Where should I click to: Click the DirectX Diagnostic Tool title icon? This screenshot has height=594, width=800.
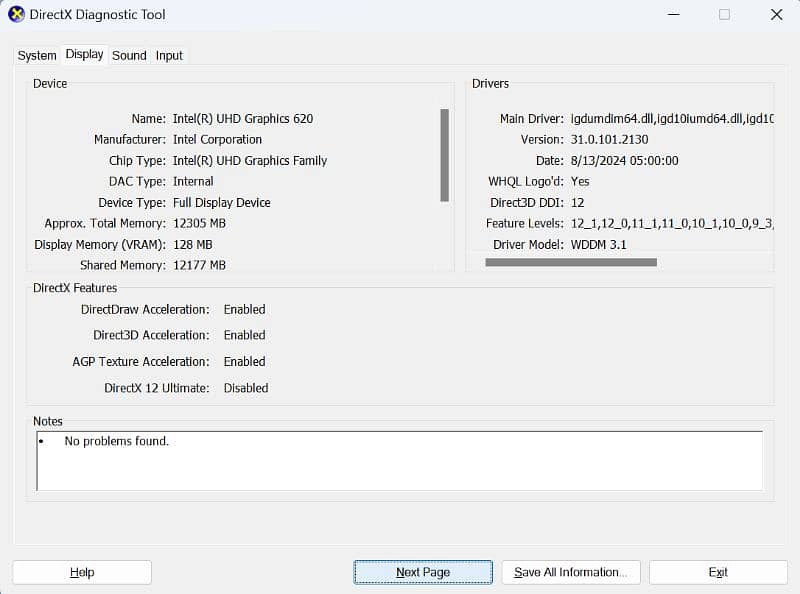pyautogui.click(x=16, y=14)
